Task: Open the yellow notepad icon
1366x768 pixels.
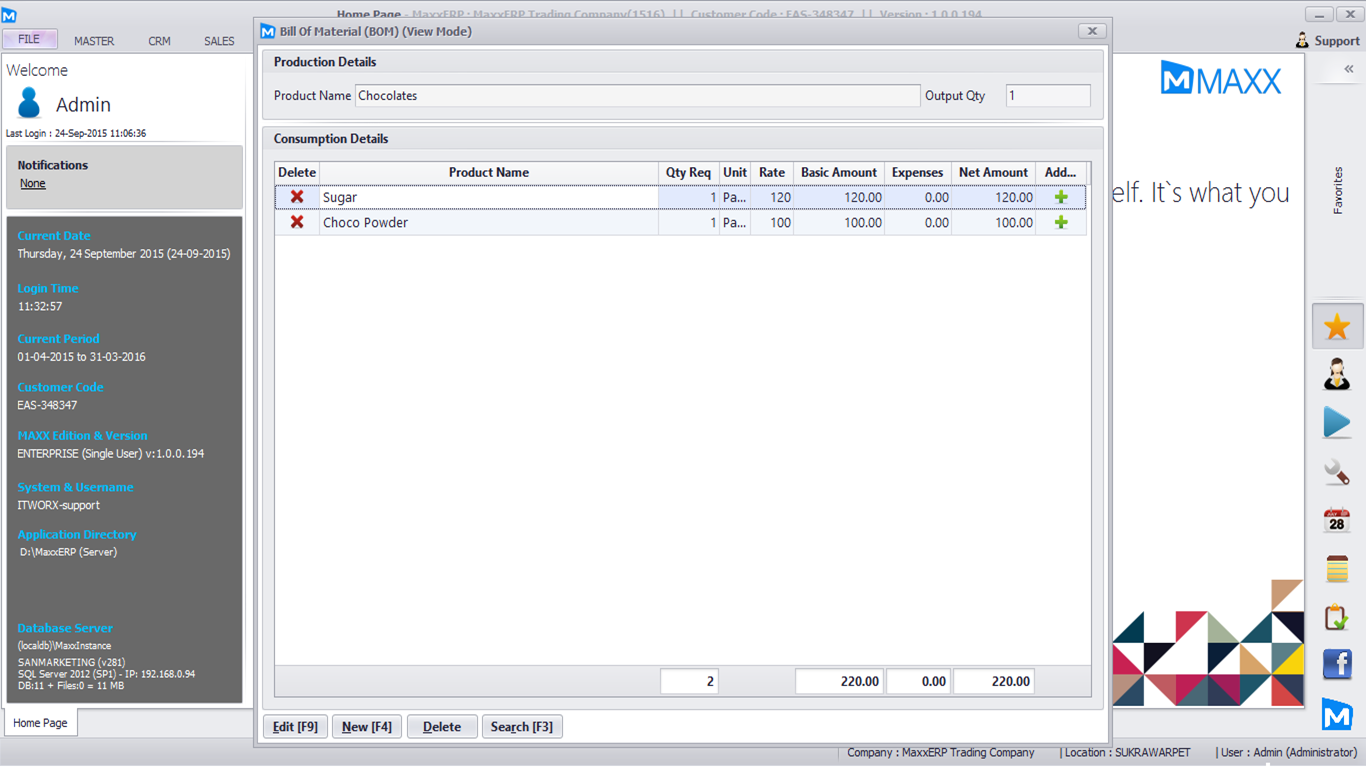Action: point(1337,569)
